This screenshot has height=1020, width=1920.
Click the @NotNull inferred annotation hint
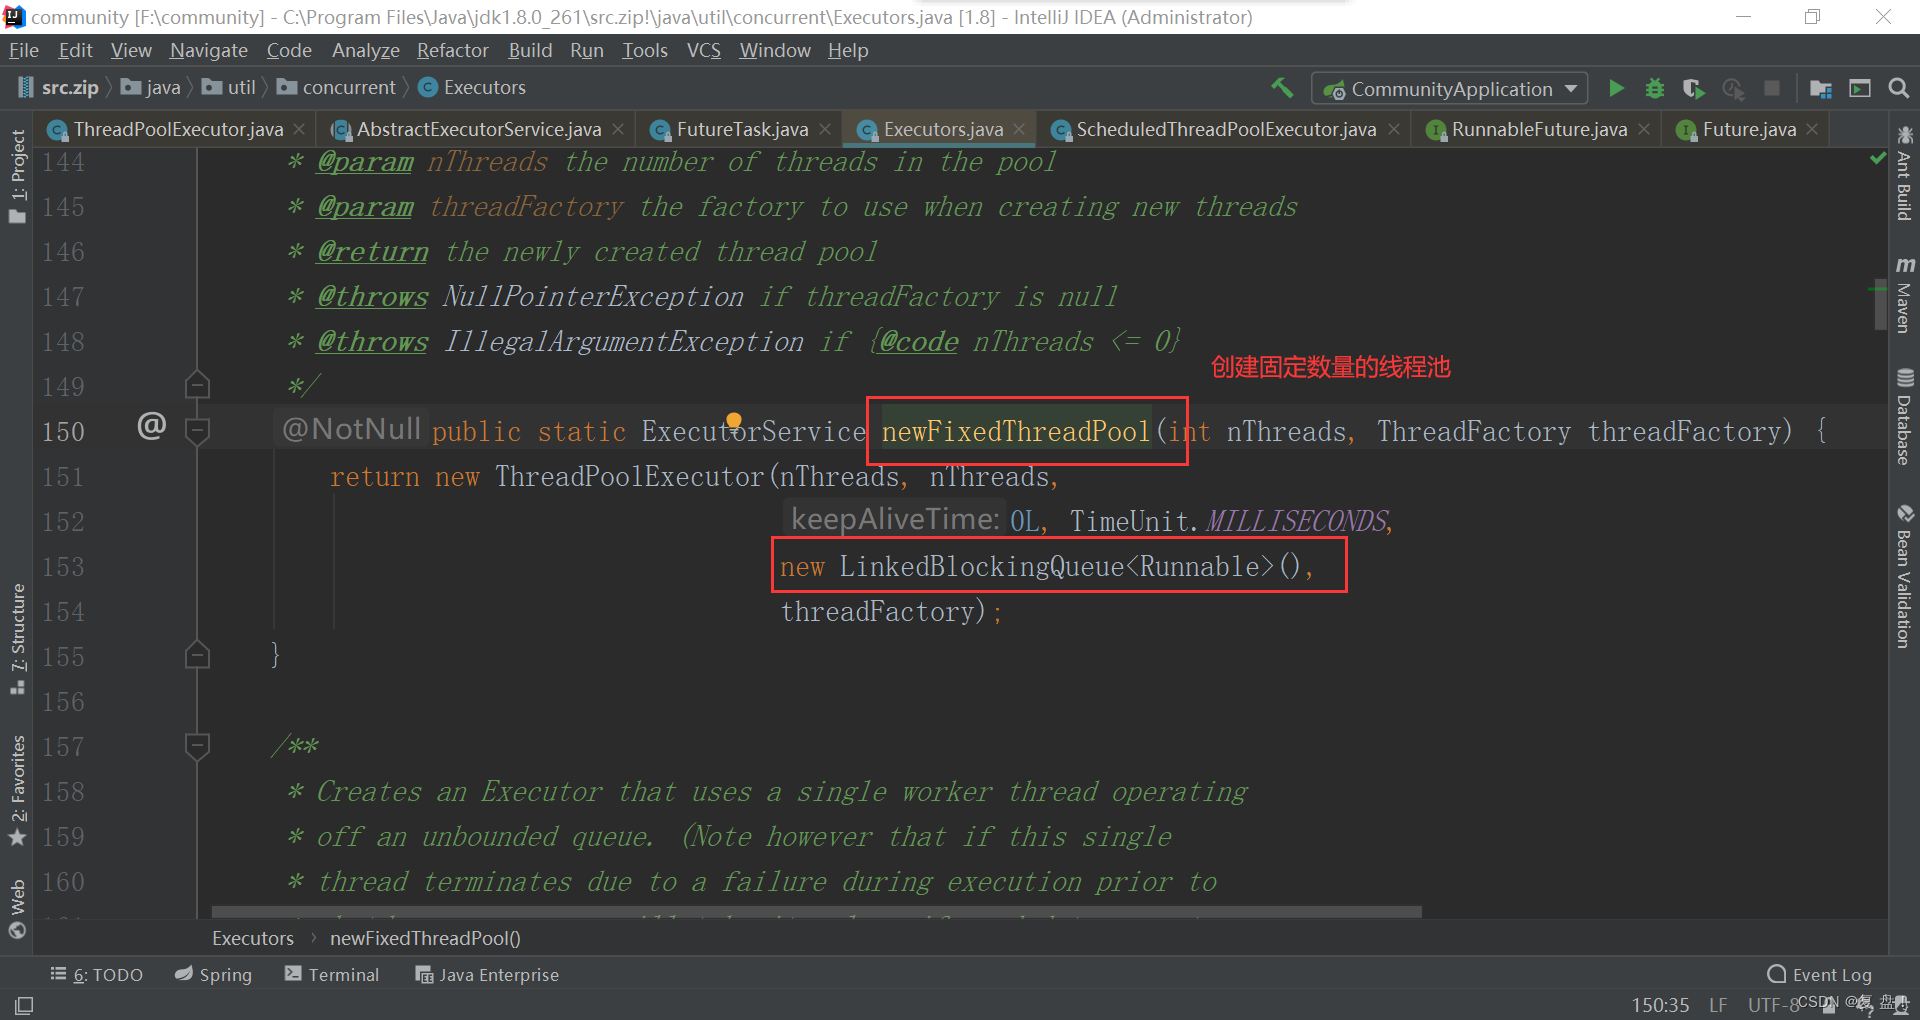351,429
